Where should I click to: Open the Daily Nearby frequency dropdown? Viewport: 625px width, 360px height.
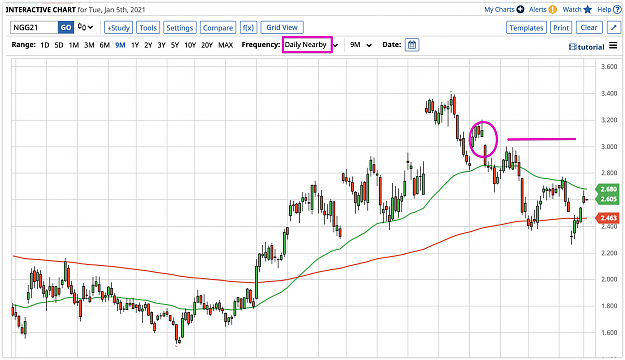coord(311,45)
